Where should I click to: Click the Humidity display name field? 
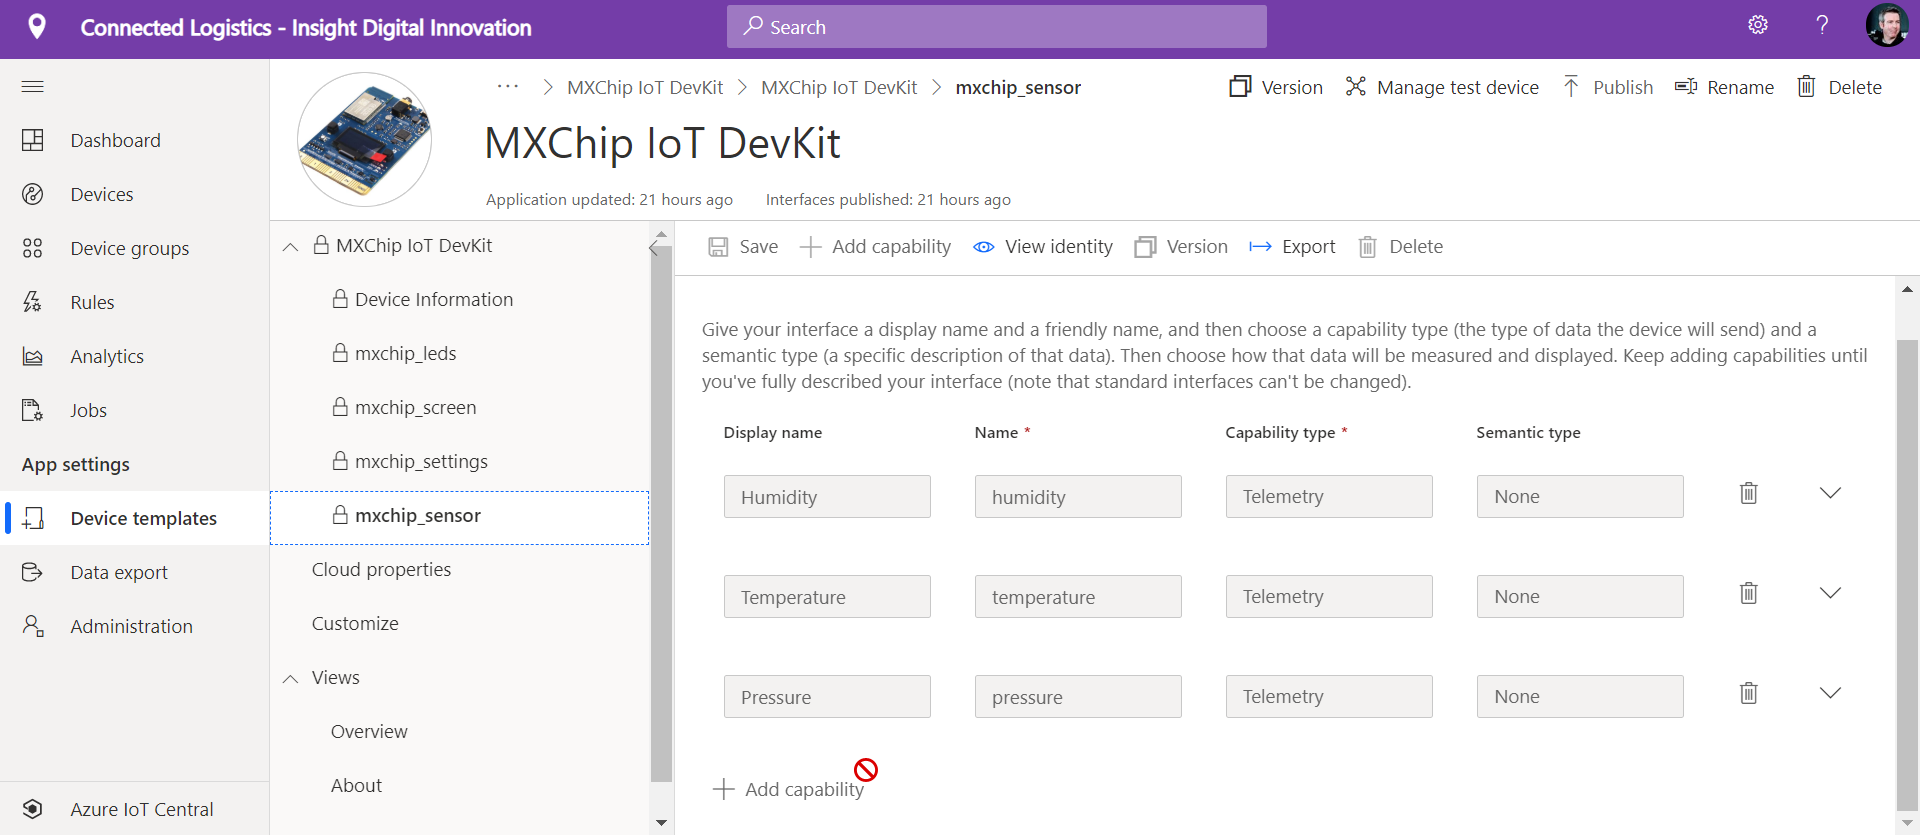827,497
